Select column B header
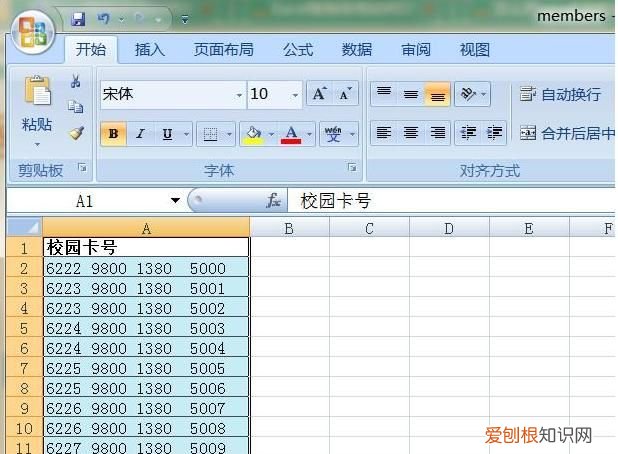Image resolution: width=618 pixels, height=454 pixels. 289,228
